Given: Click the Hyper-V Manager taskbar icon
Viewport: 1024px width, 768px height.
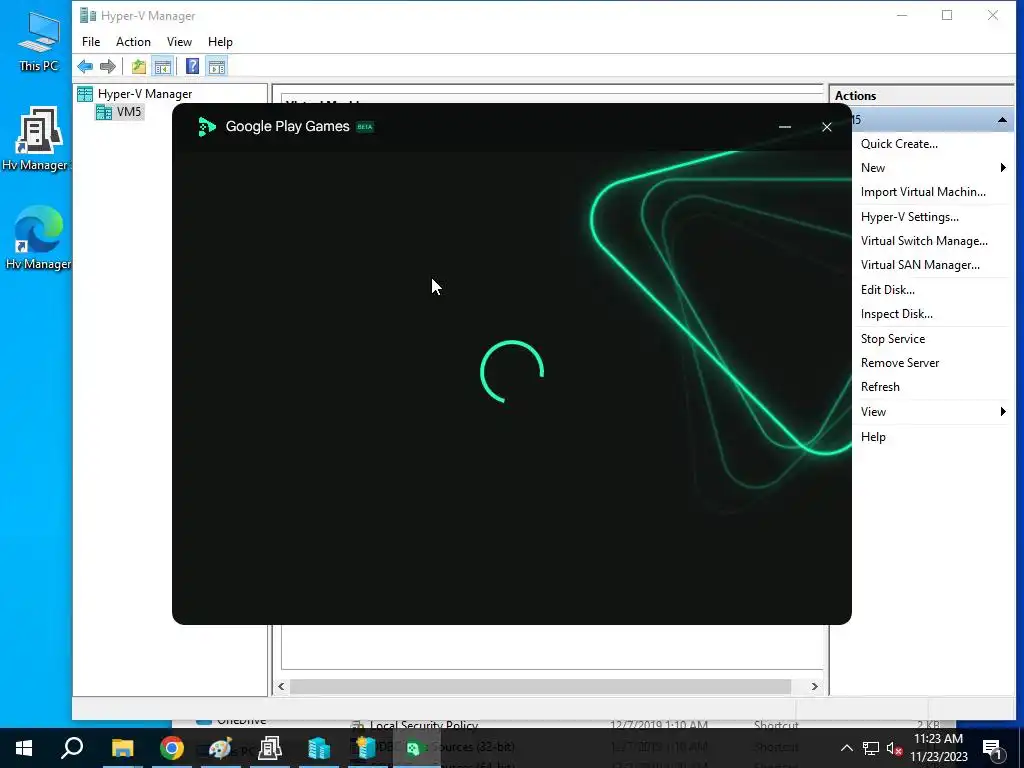Looking at the screenshot, I should pos(319,748).
